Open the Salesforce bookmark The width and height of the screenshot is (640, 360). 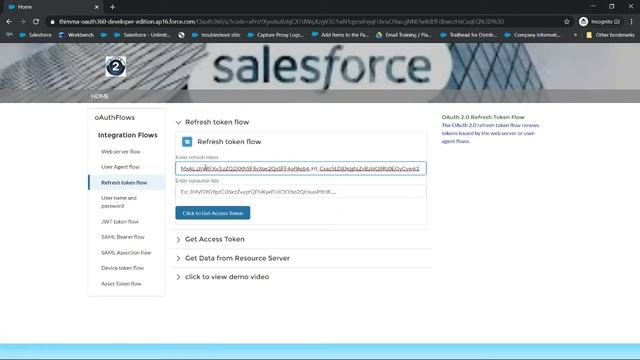[x=36, y=35]
